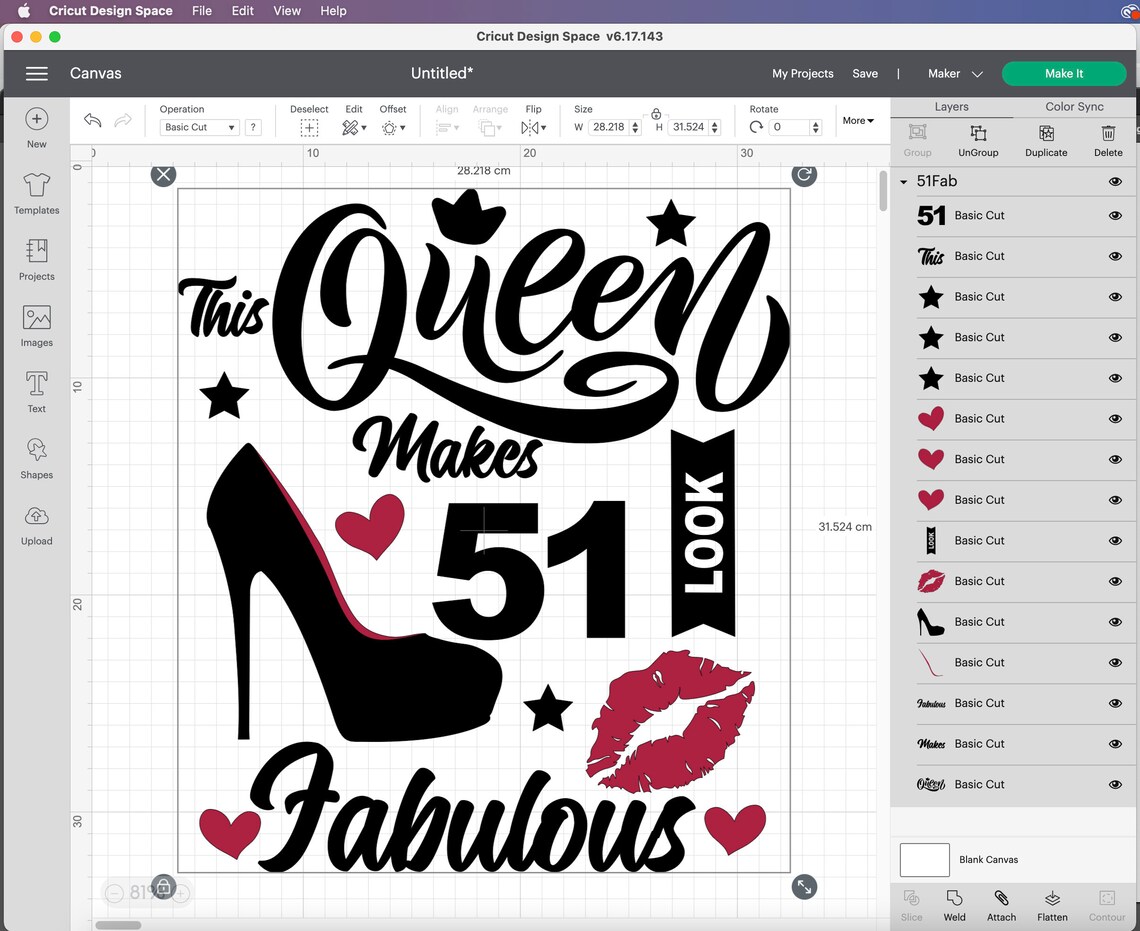Open the Operation dropdown showing Basic Cut
The width and height of the screenshot is (1140, 931).
coord(198,127)
